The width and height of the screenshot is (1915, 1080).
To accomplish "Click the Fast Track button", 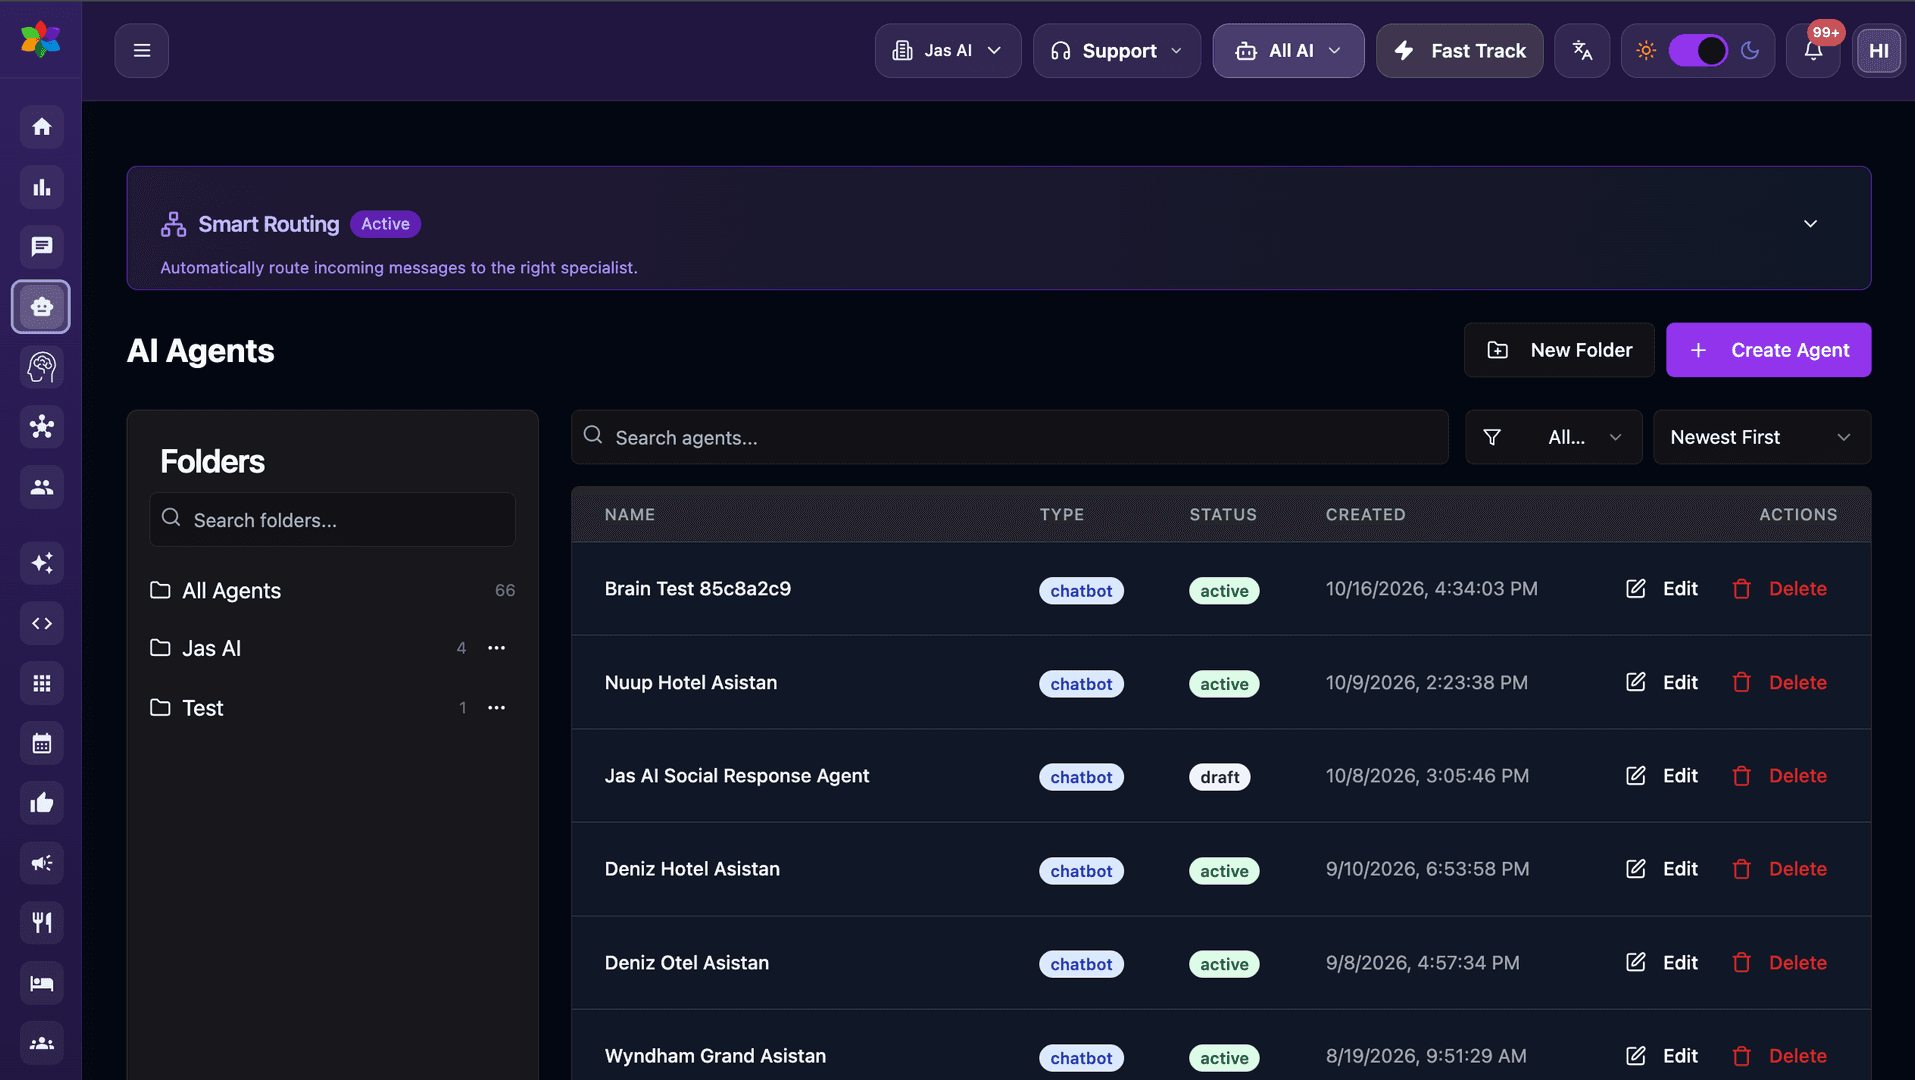I will coord(1460,51).
